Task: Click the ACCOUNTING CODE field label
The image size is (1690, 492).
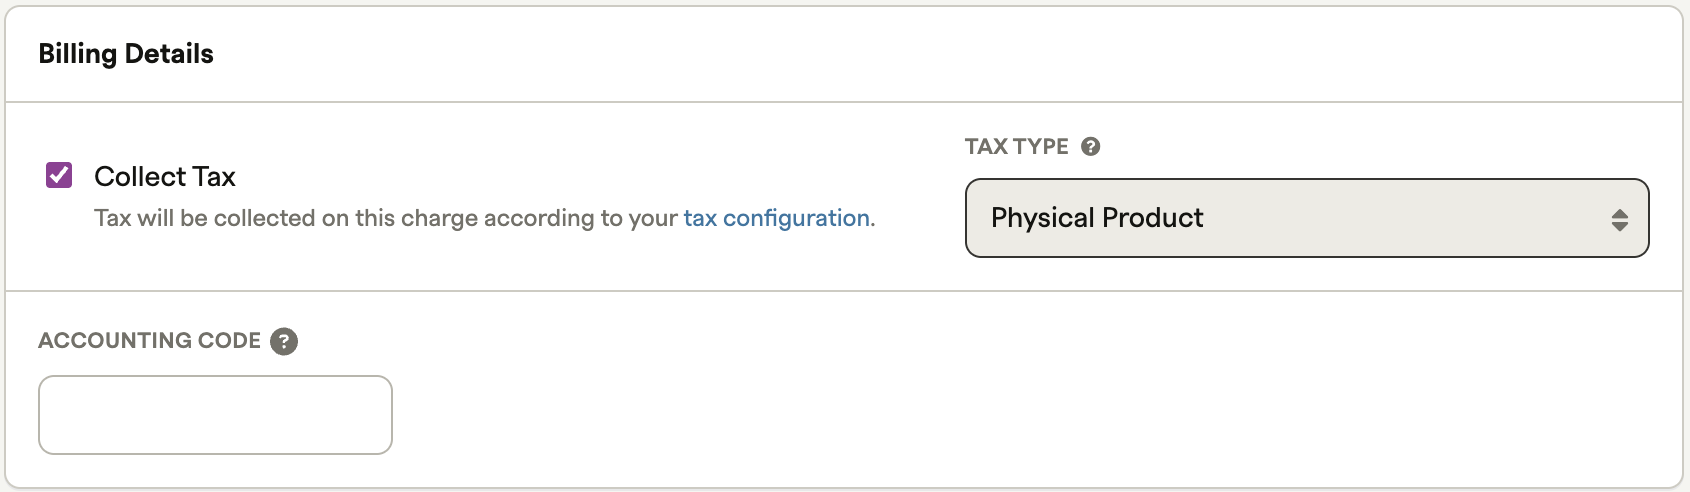Action: (x=149, y=341)
